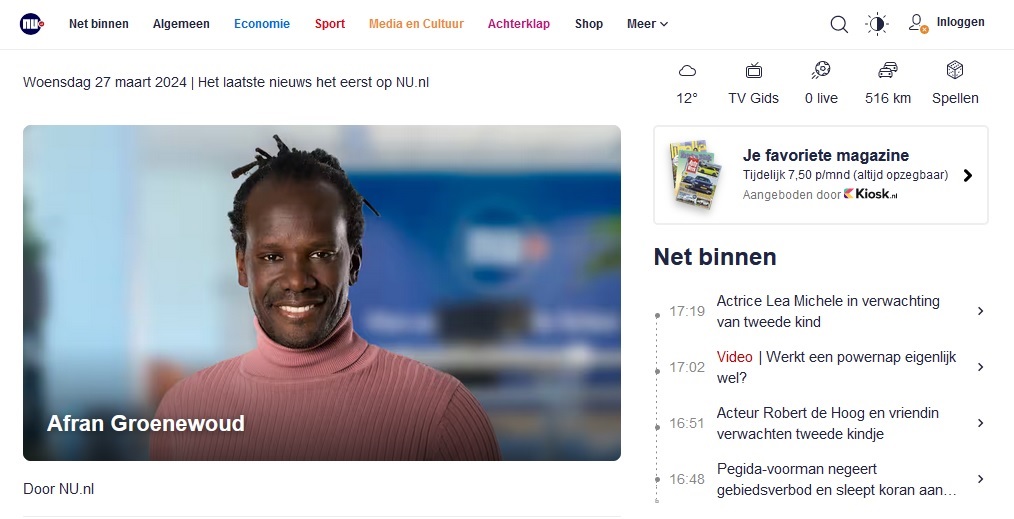1014x519 pixels.
Task: Click the football 0 live icon
Action: click(x=821, y=70)
